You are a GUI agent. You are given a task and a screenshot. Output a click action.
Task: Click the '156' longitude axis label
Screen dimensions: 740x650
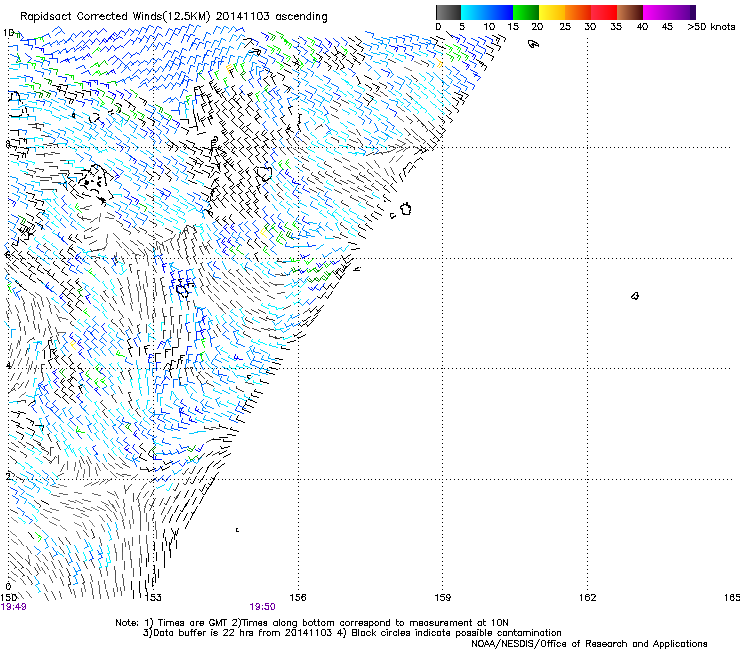click(298, 598)
